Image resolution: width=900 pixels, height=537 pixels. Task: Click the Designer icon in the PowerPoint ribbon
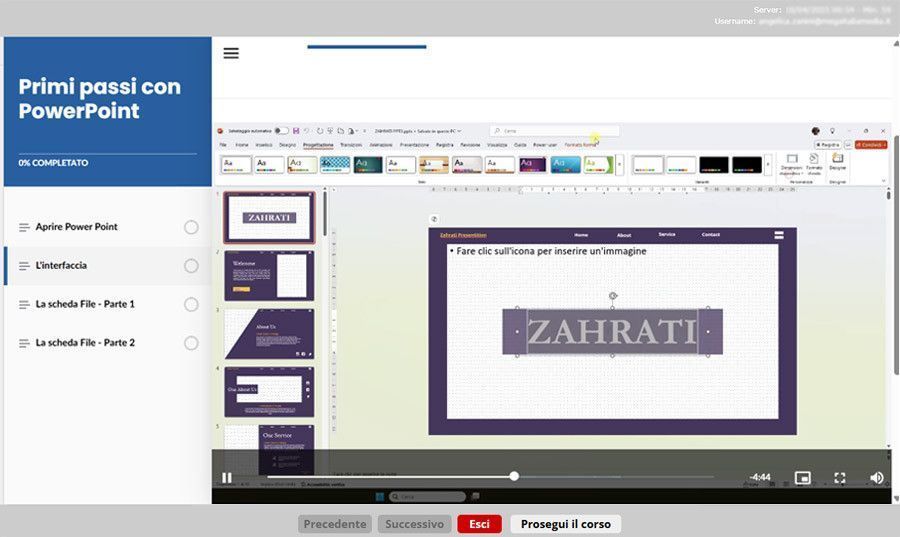[x=837, y=161]
